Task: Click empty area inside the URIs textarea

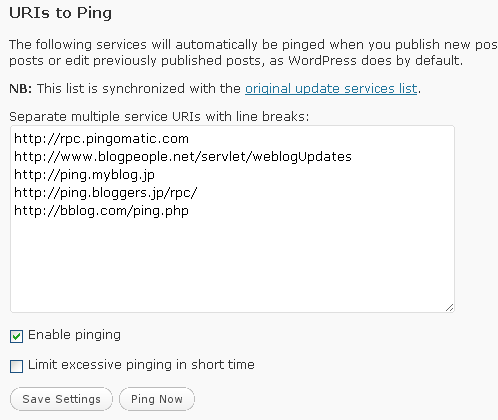Action: pyautogui.click(x=232, y=263)
